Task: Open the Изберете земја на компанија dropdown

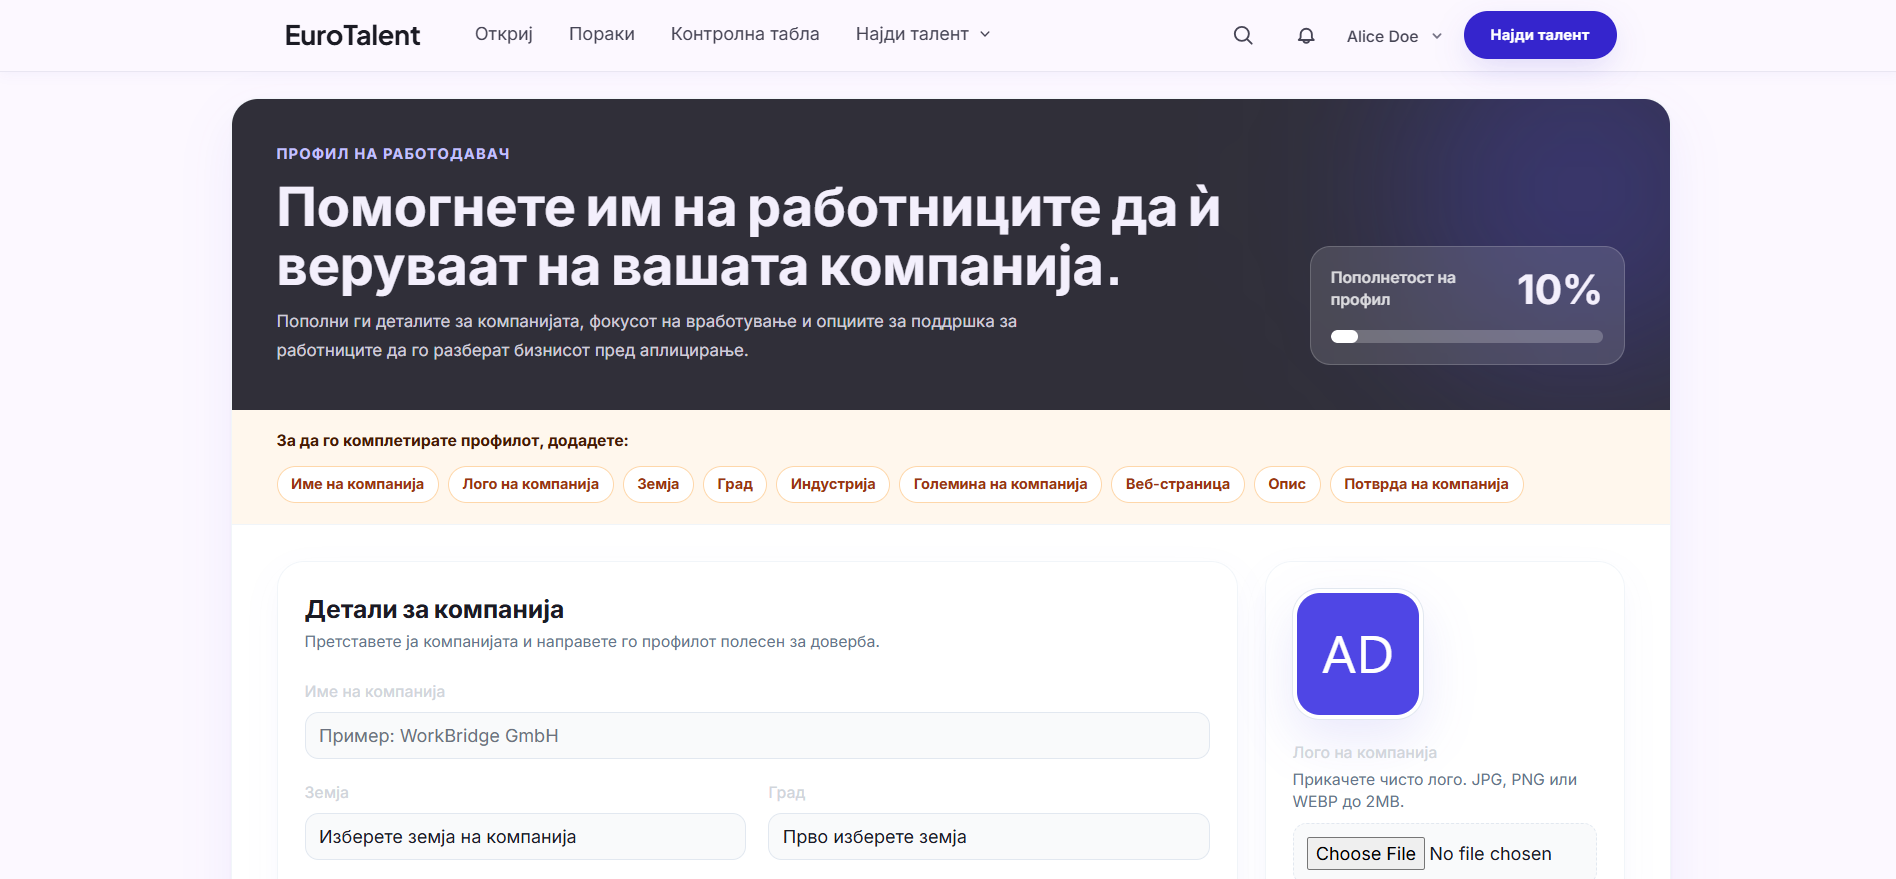Action: tap(525, 837)
